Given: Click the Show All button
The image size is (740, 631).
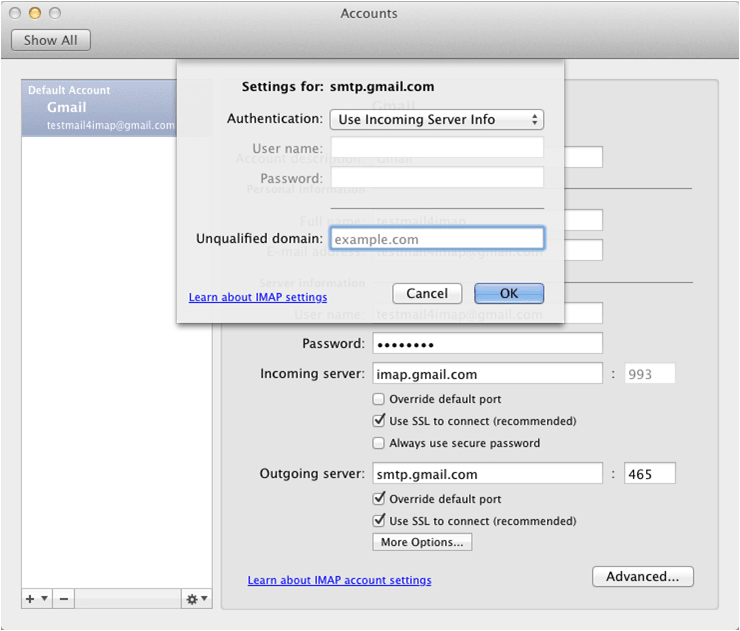Looking at the screenshot, I should click(x=51, y=40).
